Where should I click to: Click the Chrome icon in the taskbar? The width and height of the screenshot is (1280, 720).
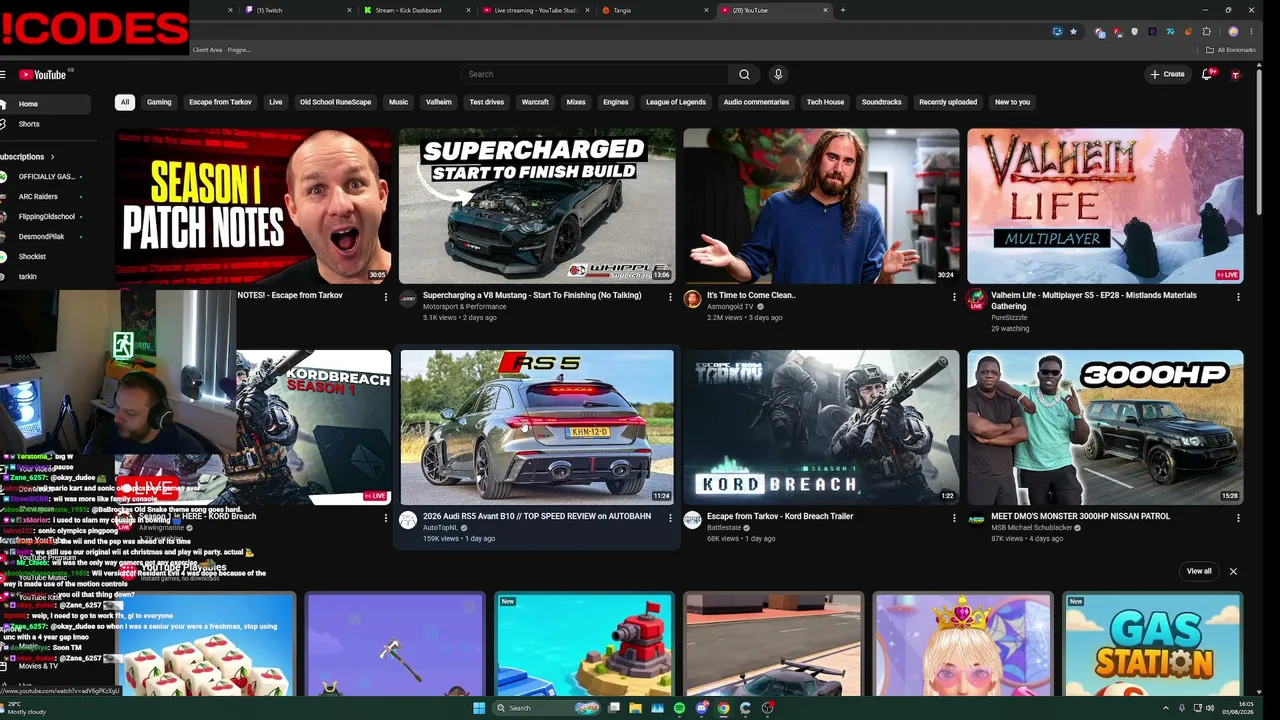coord(723,708)
